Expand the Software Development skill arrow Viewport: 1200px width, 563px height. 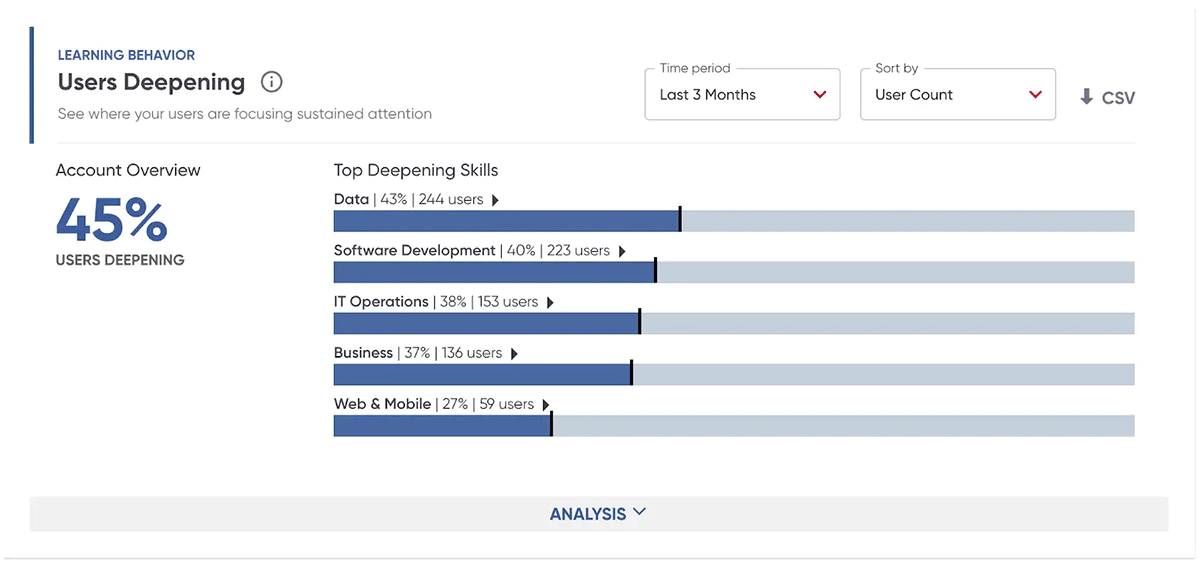(622, 251)
